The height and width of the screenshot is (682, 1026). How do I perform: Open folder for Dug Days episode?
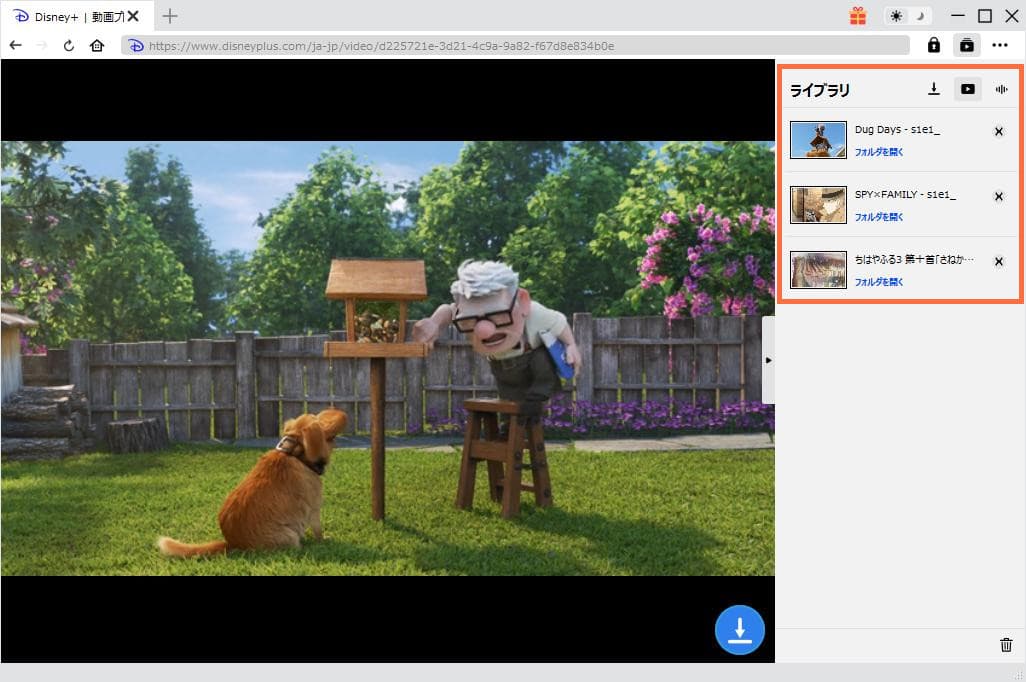(879, 152)
